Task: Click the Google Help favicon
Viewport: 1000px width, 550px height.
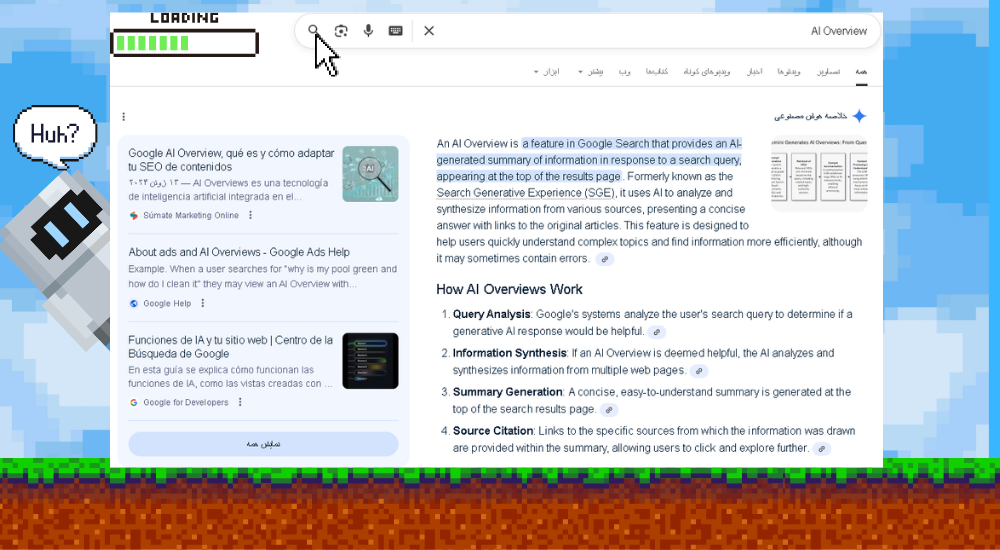Action: (134, 304)
